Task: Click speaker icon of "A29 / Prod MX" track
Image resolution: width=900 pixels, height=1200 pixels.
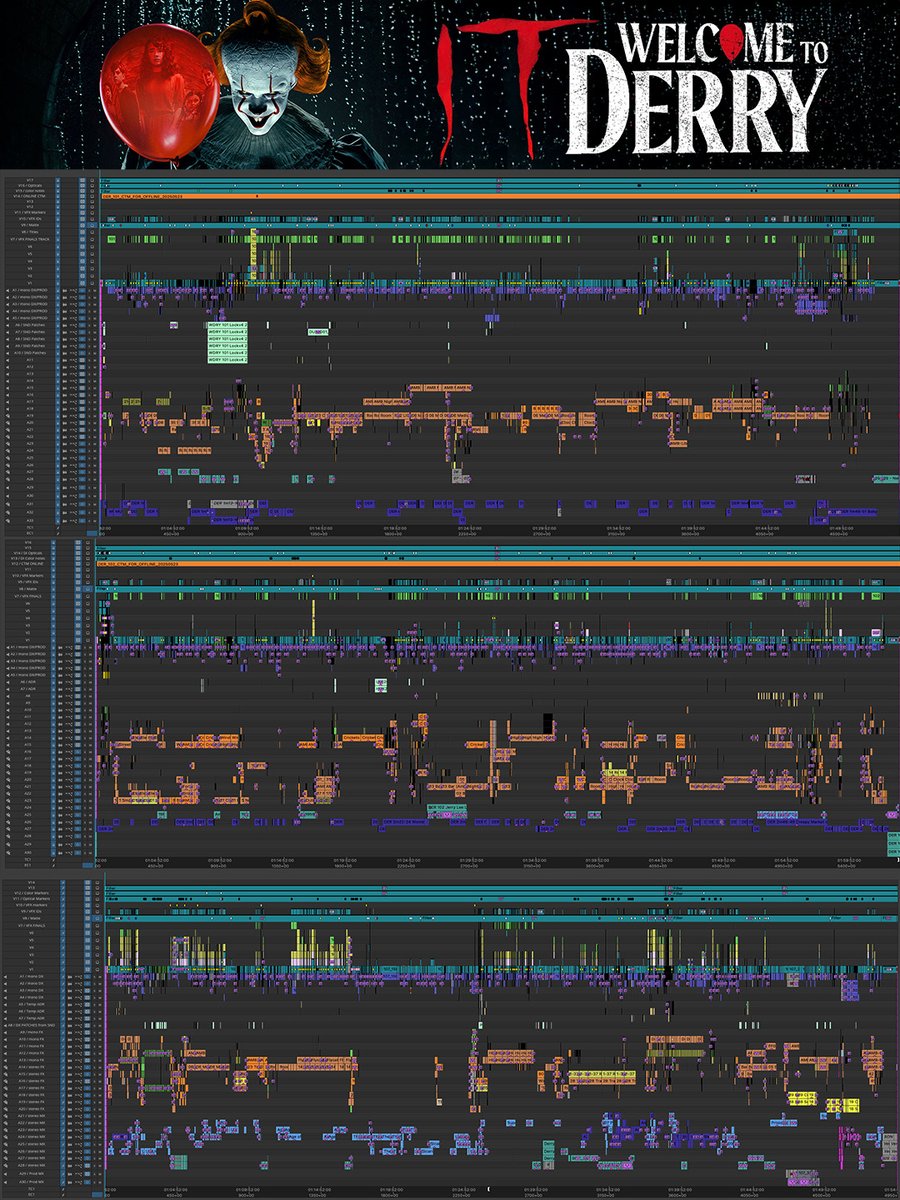Action: [x=5, y=1174]
